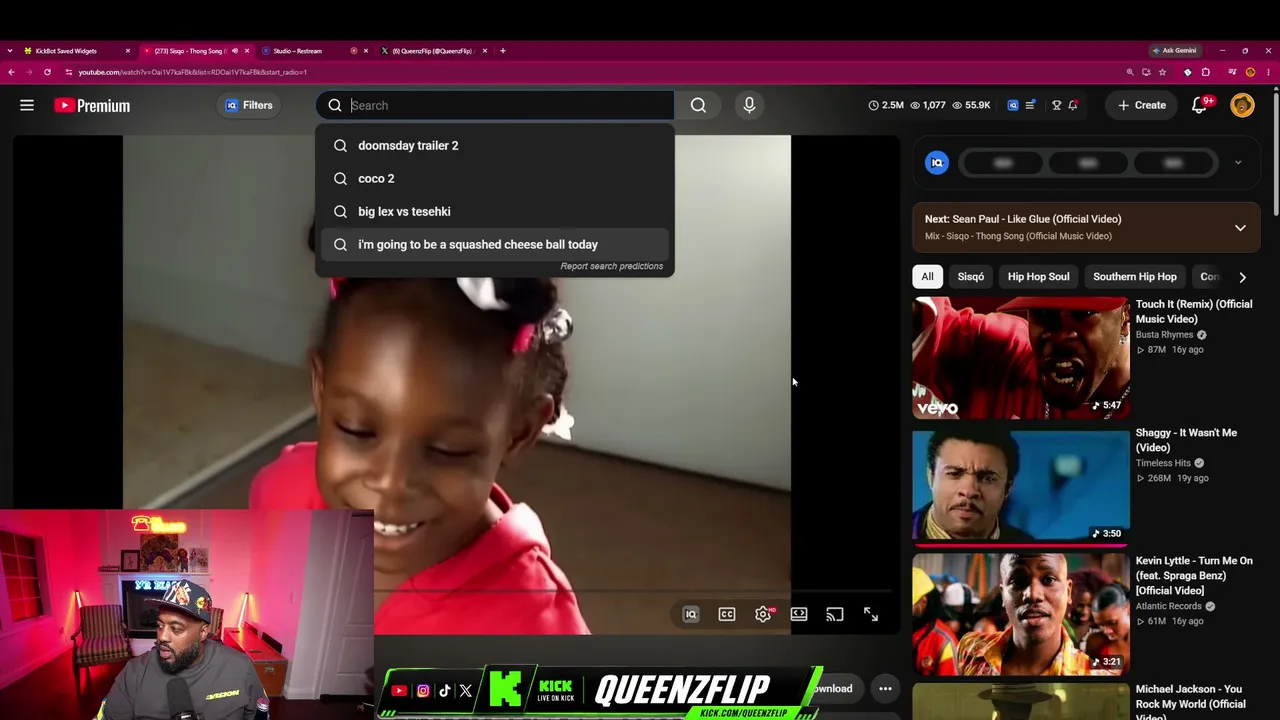Select the All filter chip
The image size is (1280, 720).
927,277
